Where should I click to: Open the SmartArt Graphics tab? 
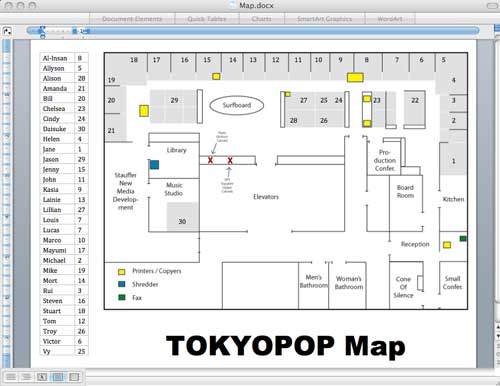coord(324,19)
